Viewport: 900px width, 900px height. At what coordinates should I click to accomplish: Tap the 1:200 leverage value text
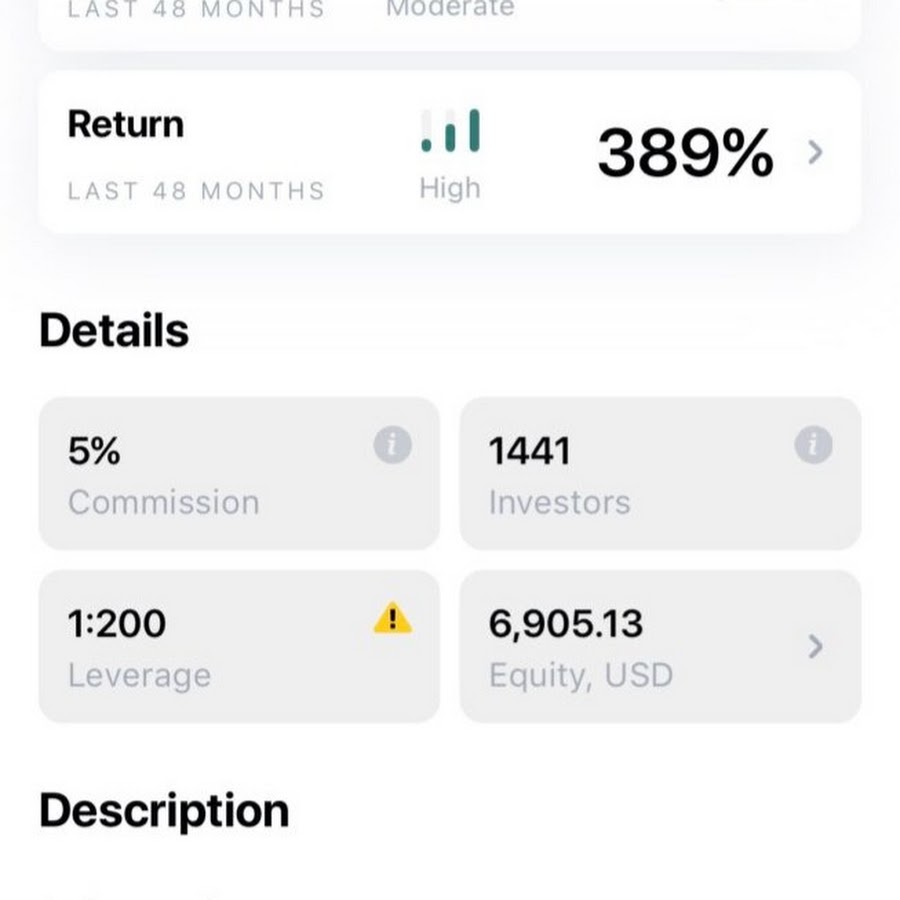click(117, 624)
